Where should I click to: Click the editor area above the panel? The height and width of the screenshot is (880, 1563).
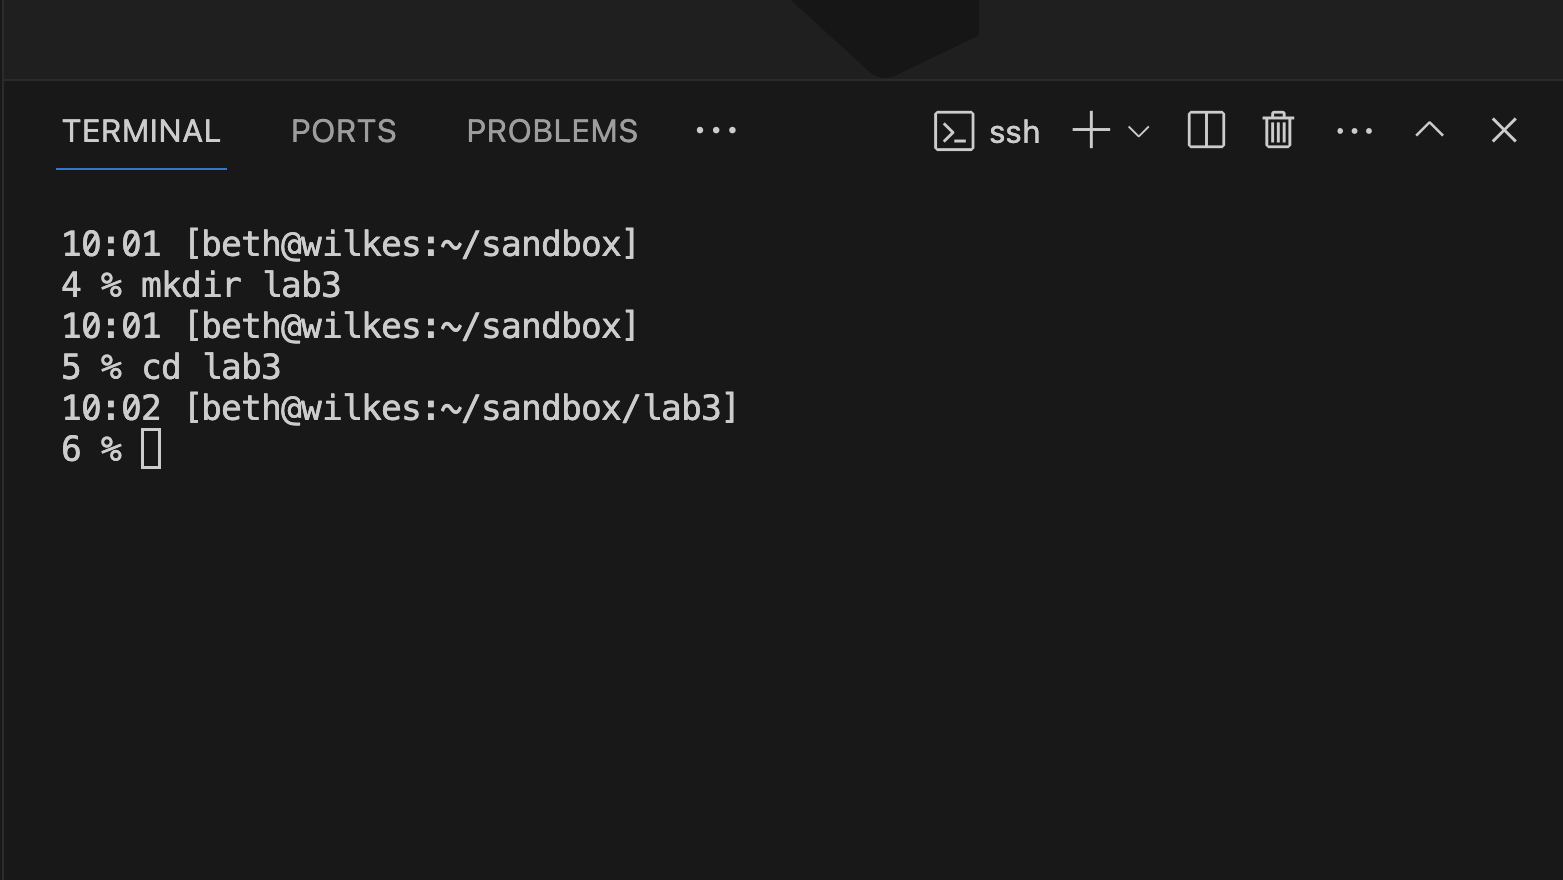coord(400,38)
